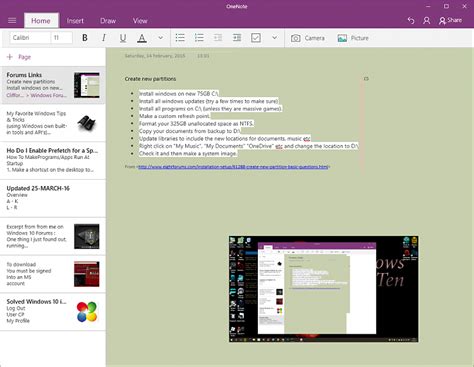The height and width of the screenshot is (367, 474).
Task: Click the Copy your documents from backup line
Action: [x=190, y=131]
